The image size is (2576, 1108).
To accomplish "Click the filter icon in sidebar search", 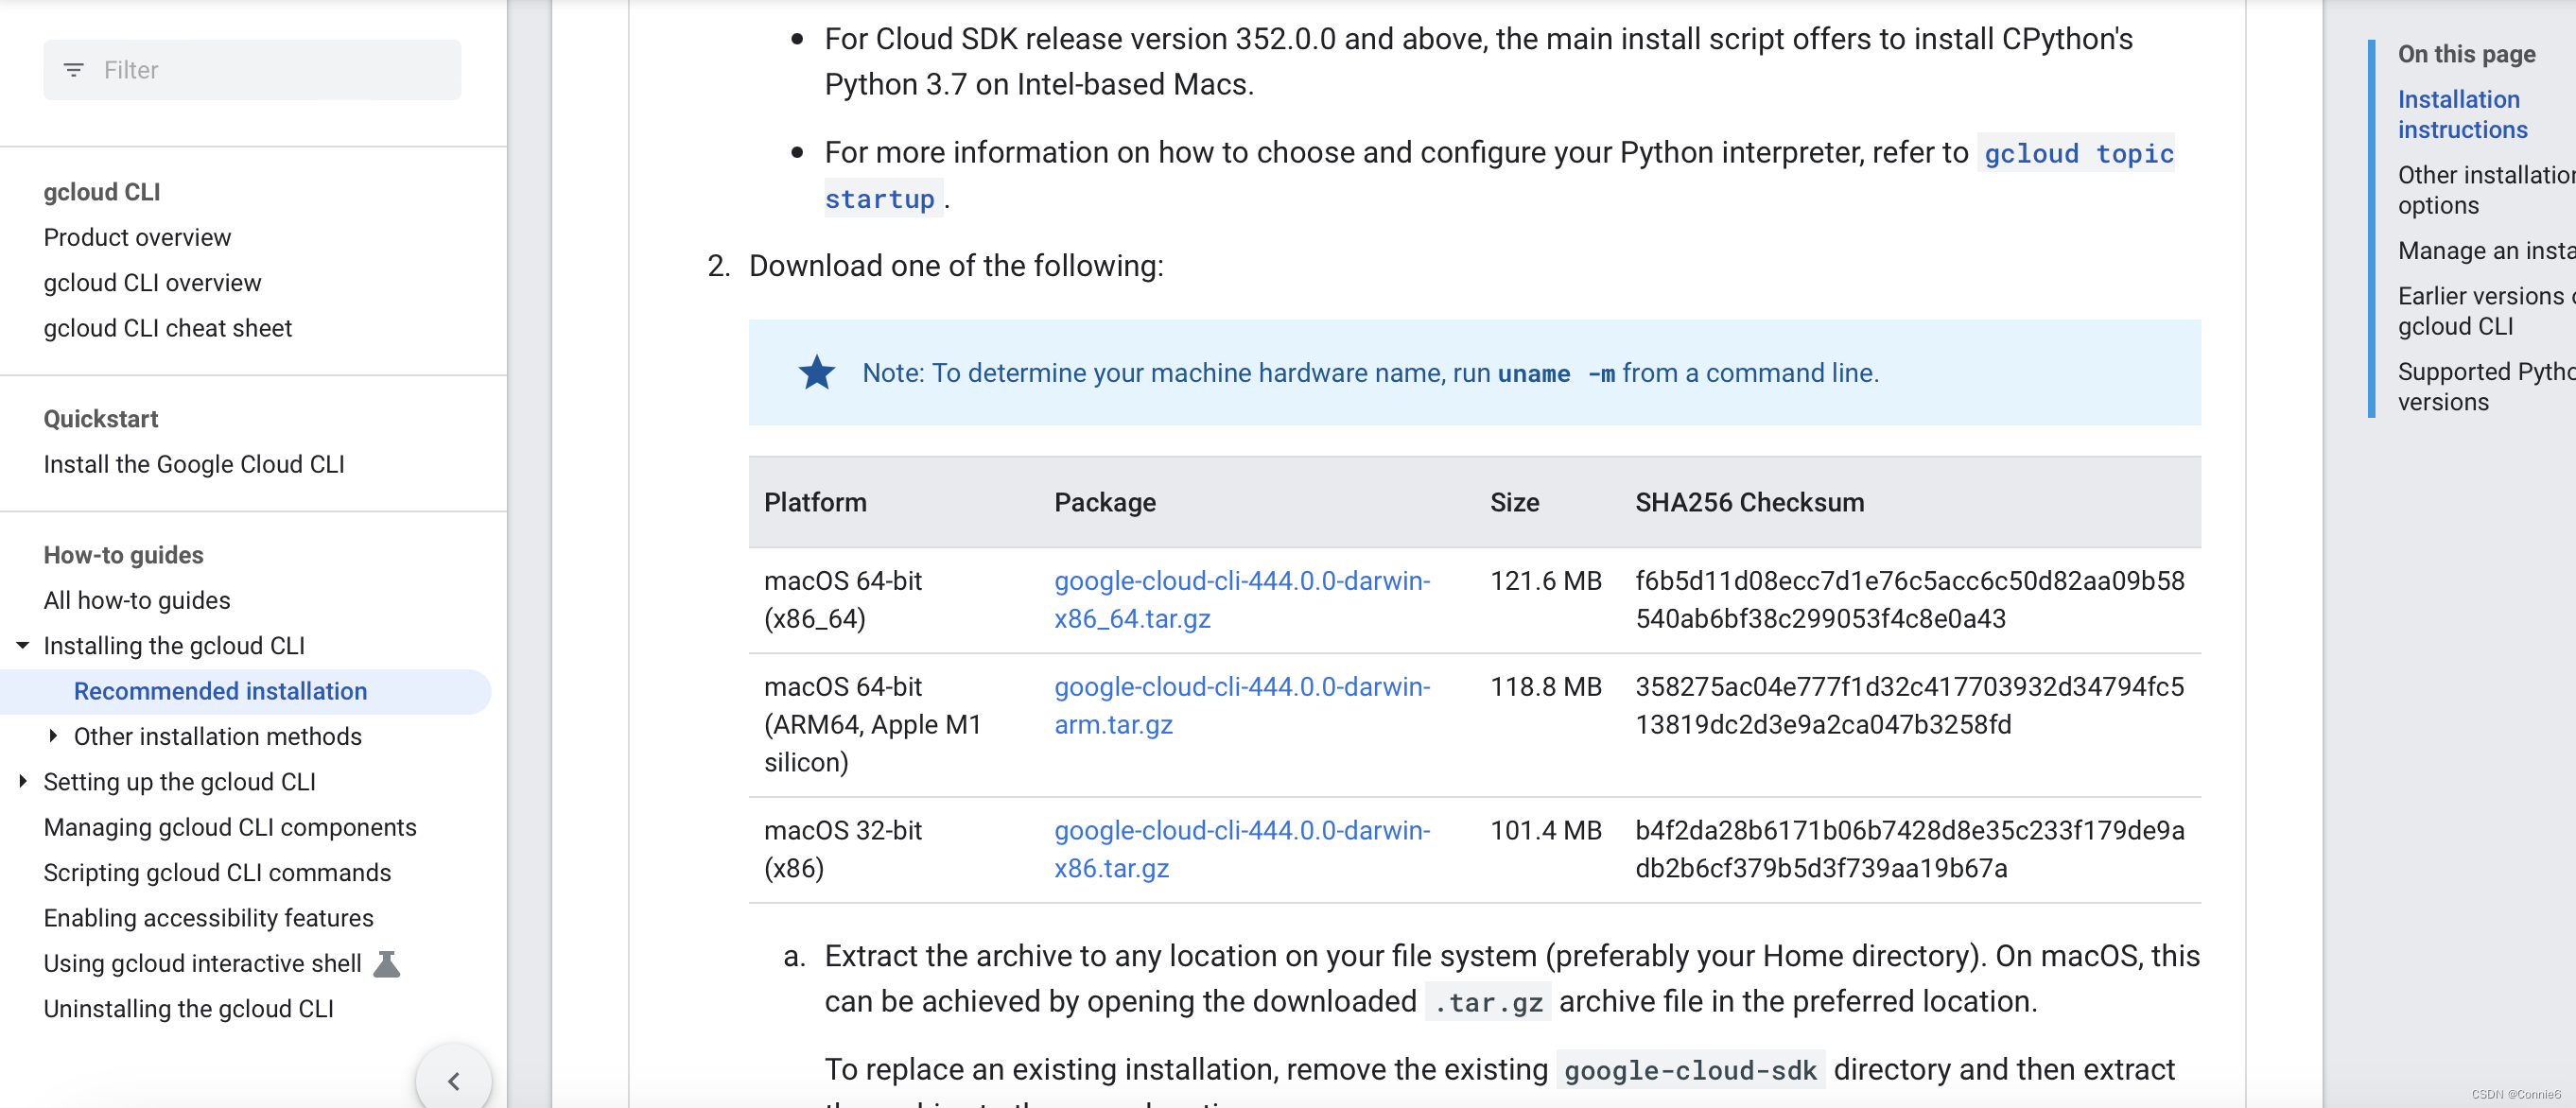I will 73,70.
